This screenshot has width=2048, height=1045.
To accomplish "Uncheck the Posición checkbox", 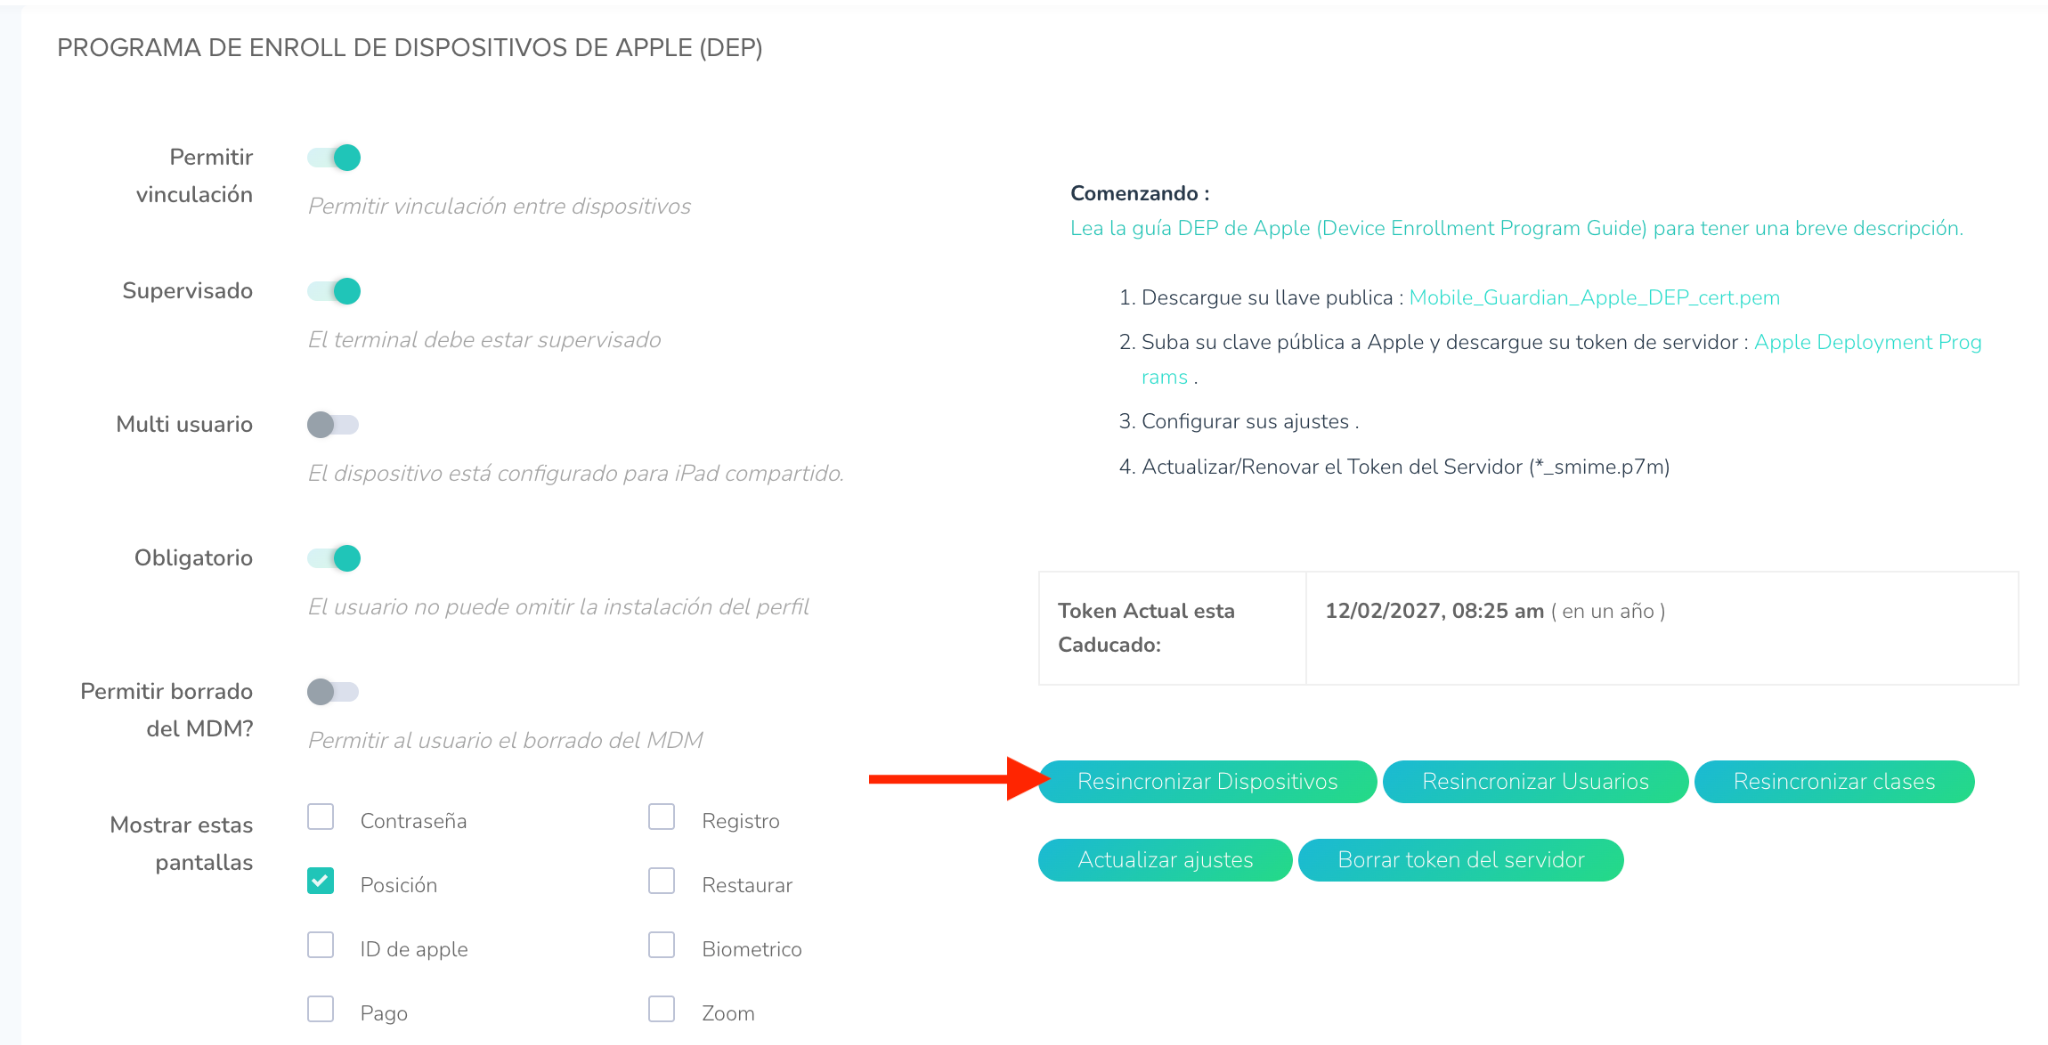I will (x=321, y=881).
